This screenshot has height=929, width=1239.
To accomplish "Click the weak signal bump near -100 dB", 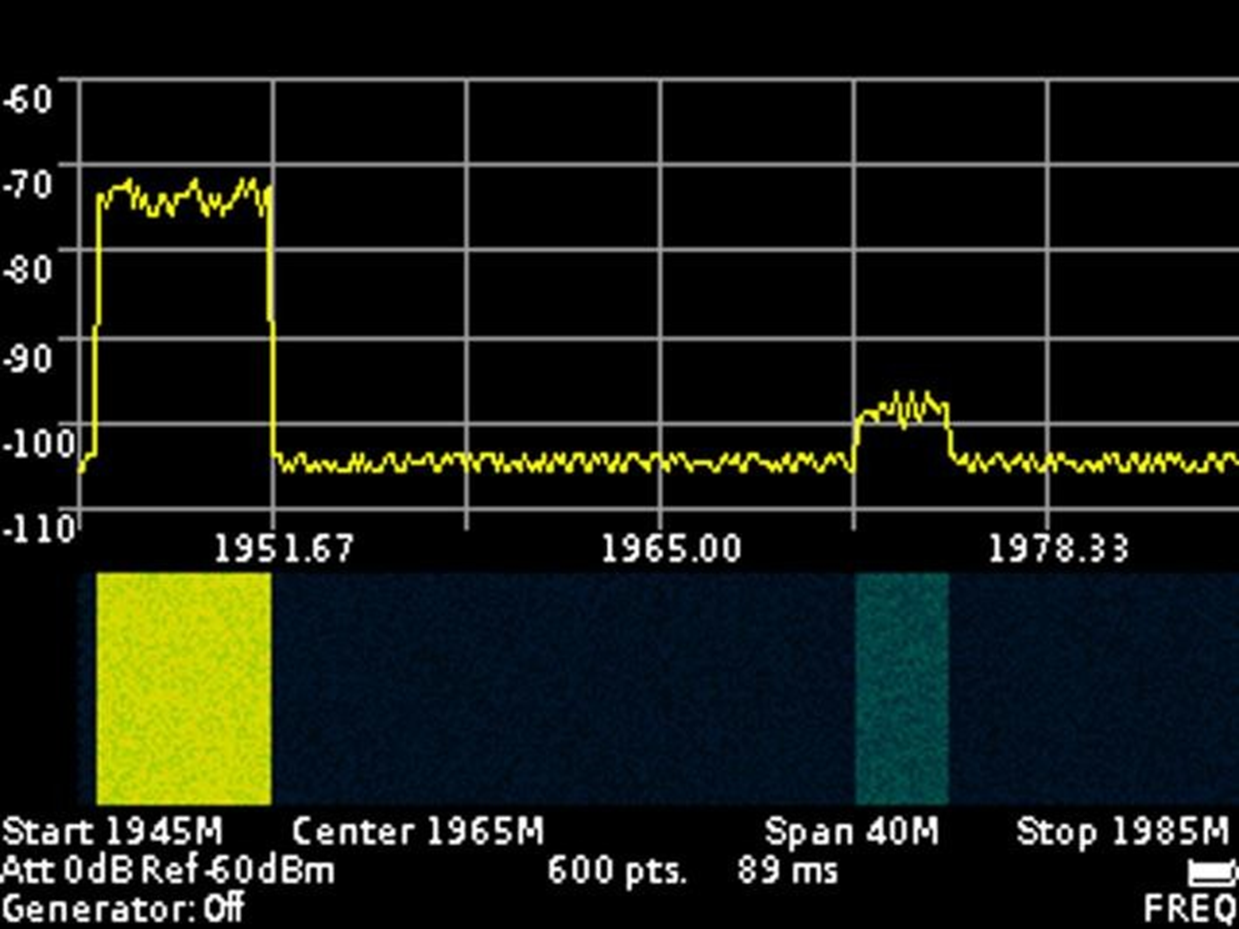I will point(902,410).
